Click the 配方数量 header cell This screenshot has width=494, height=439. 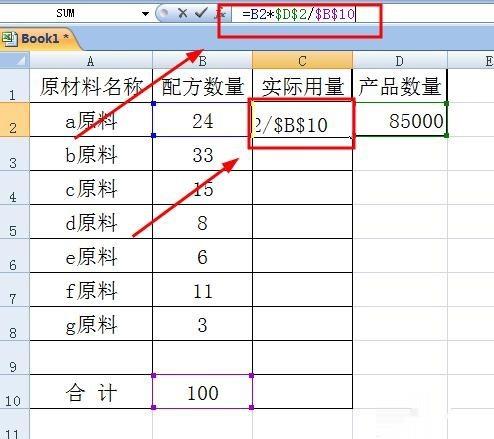tap(202, 86)
